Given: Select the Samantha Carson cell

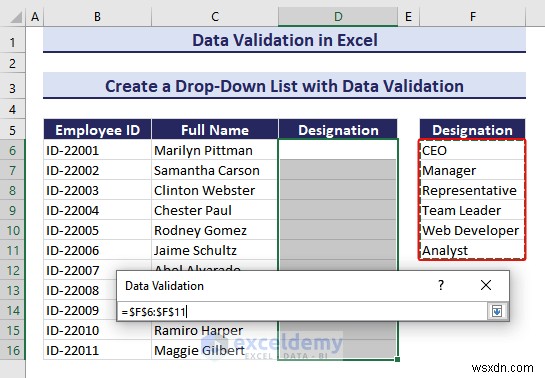Looking at the screenshot, I should coord(215,170).
